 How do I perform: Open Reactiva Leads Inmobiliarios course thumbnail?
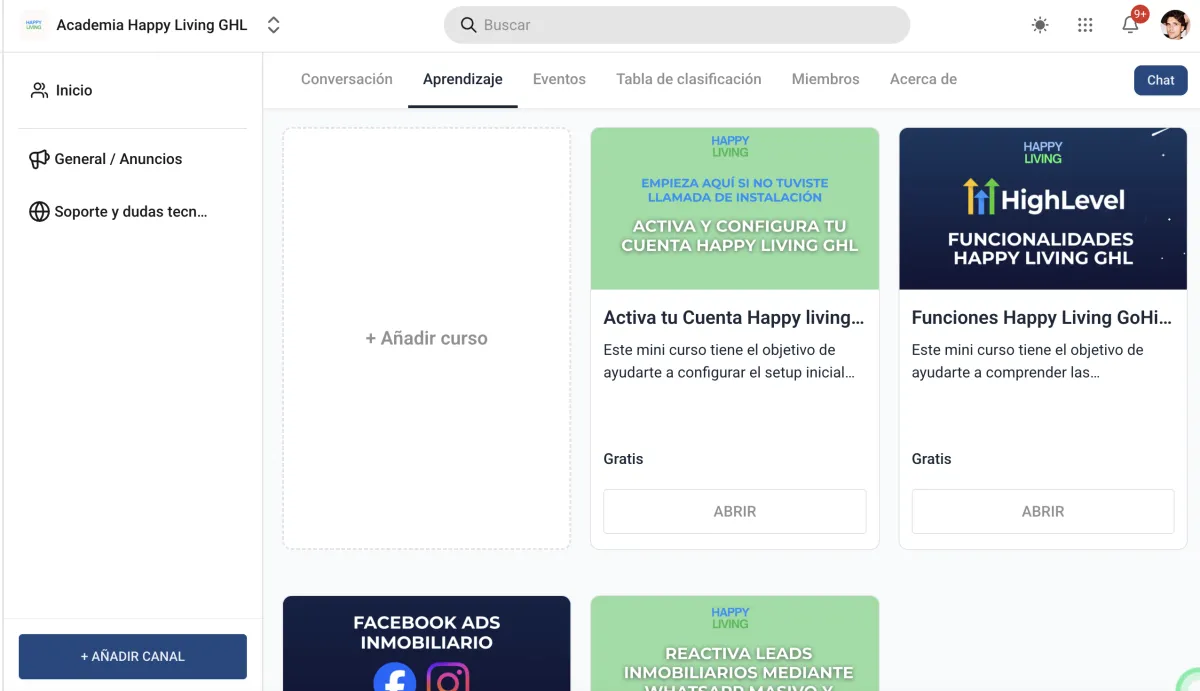coord(735,643)
